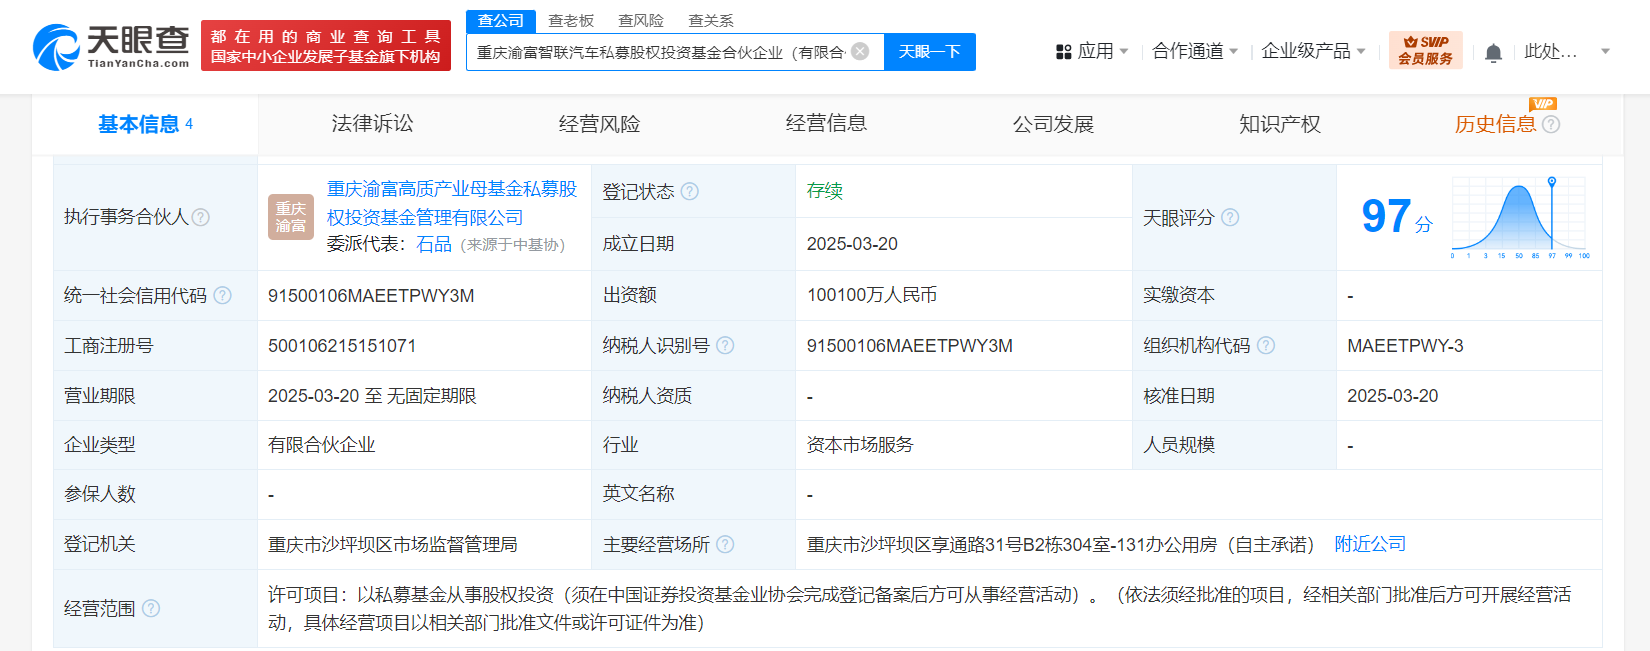Switch to the 法律诉讼 tab
Screen dimensions: 1650x651
pyautogui.click(x=372, y=124)
